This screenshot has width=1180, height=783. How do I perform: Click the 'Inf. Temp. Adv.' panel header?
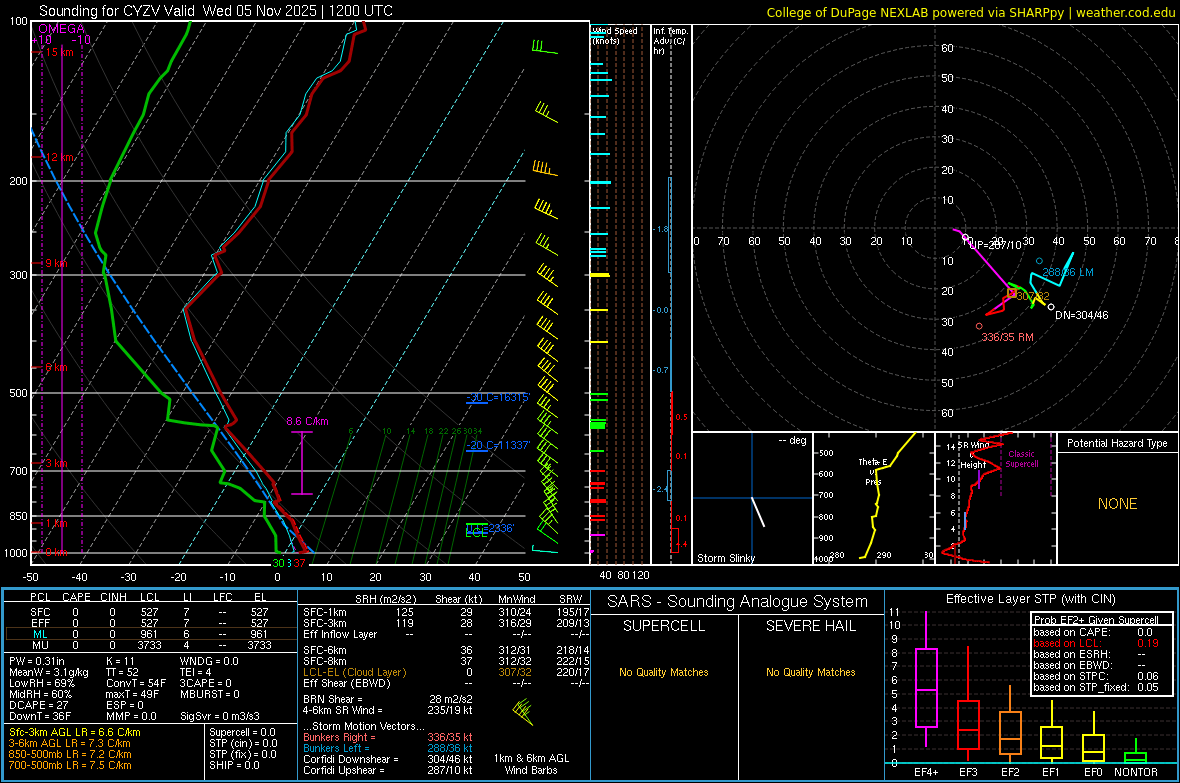click(670, 41)
